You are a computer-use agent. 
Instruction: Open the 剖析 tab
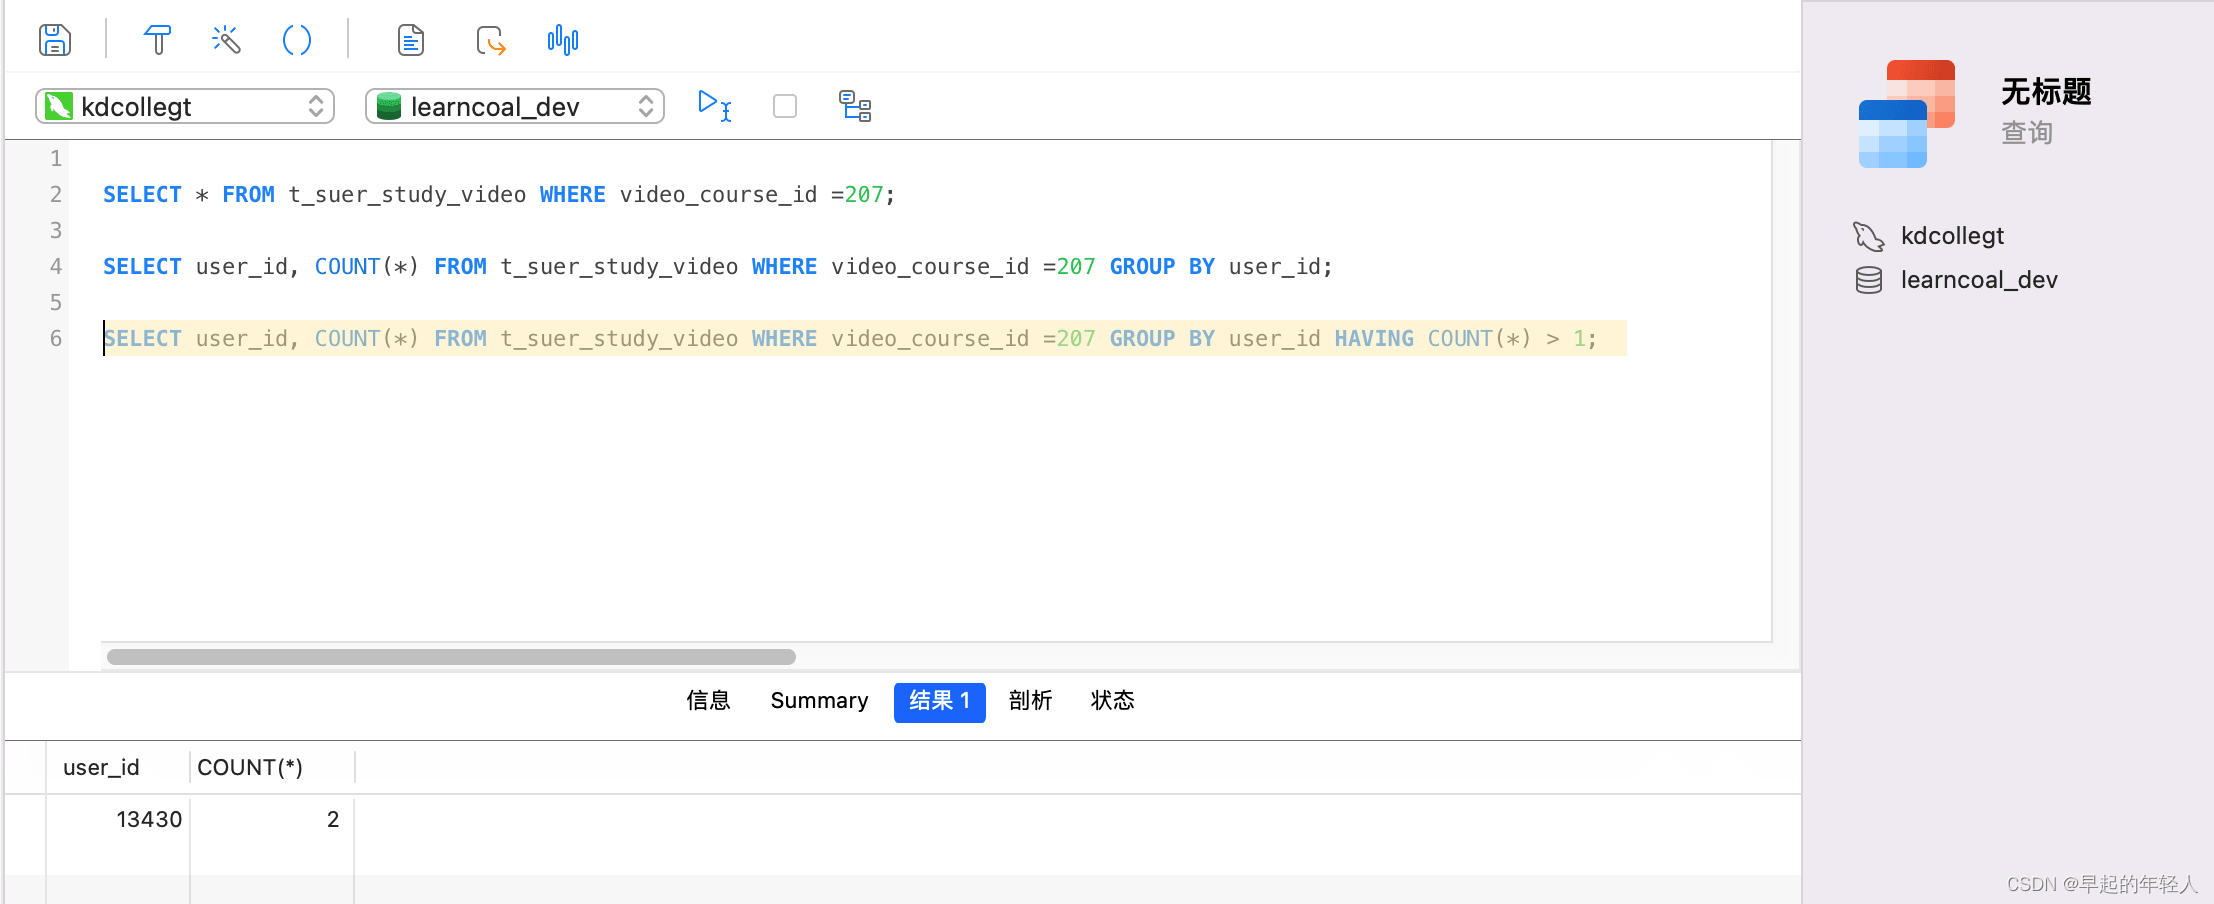click(1030, 701)
